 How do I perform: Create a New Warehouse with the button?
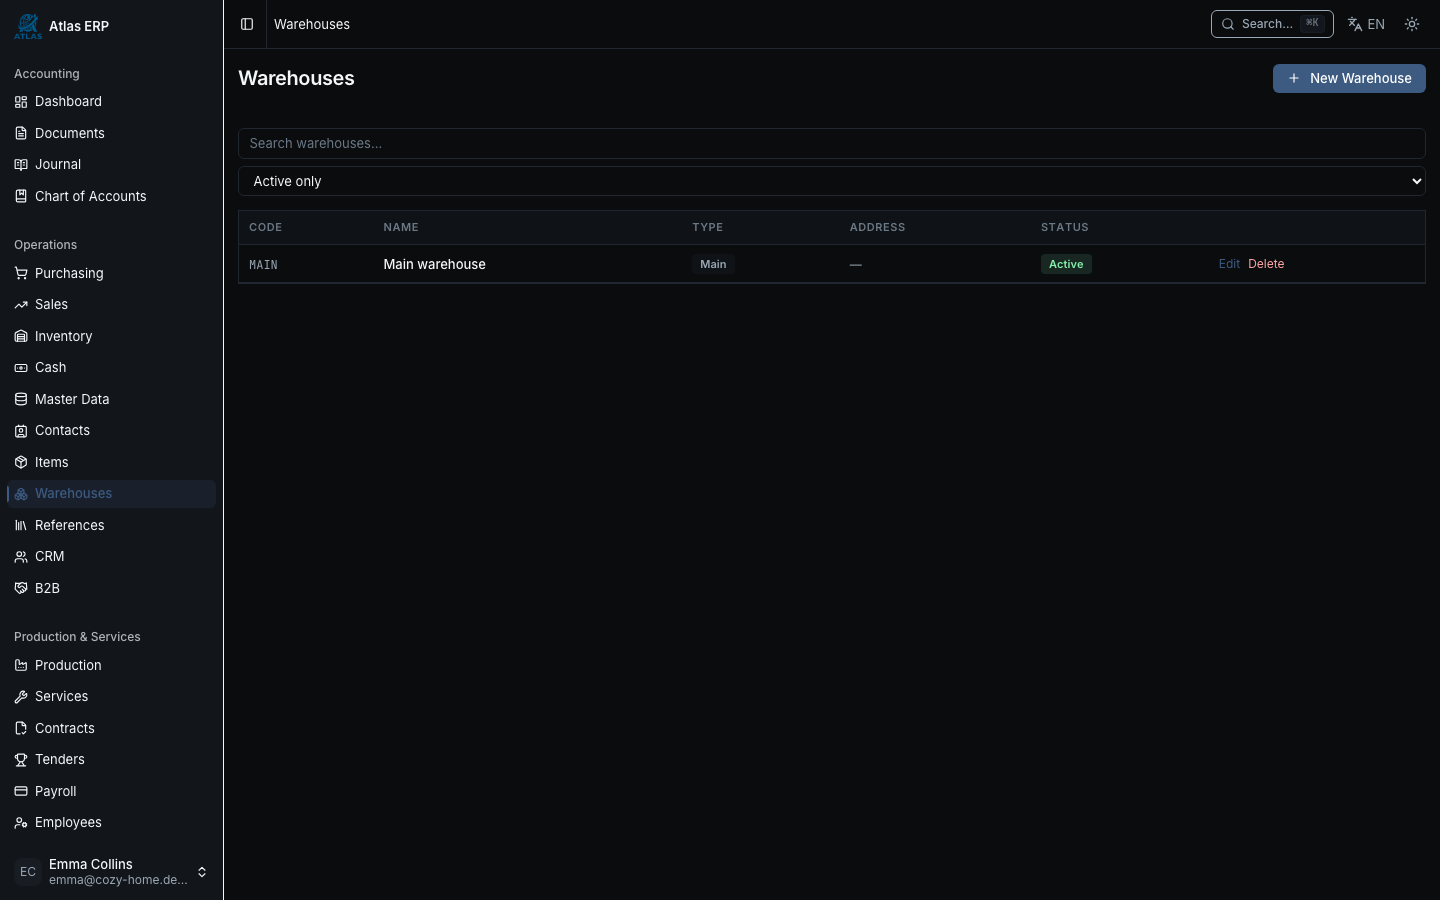tap(1349, 78)
